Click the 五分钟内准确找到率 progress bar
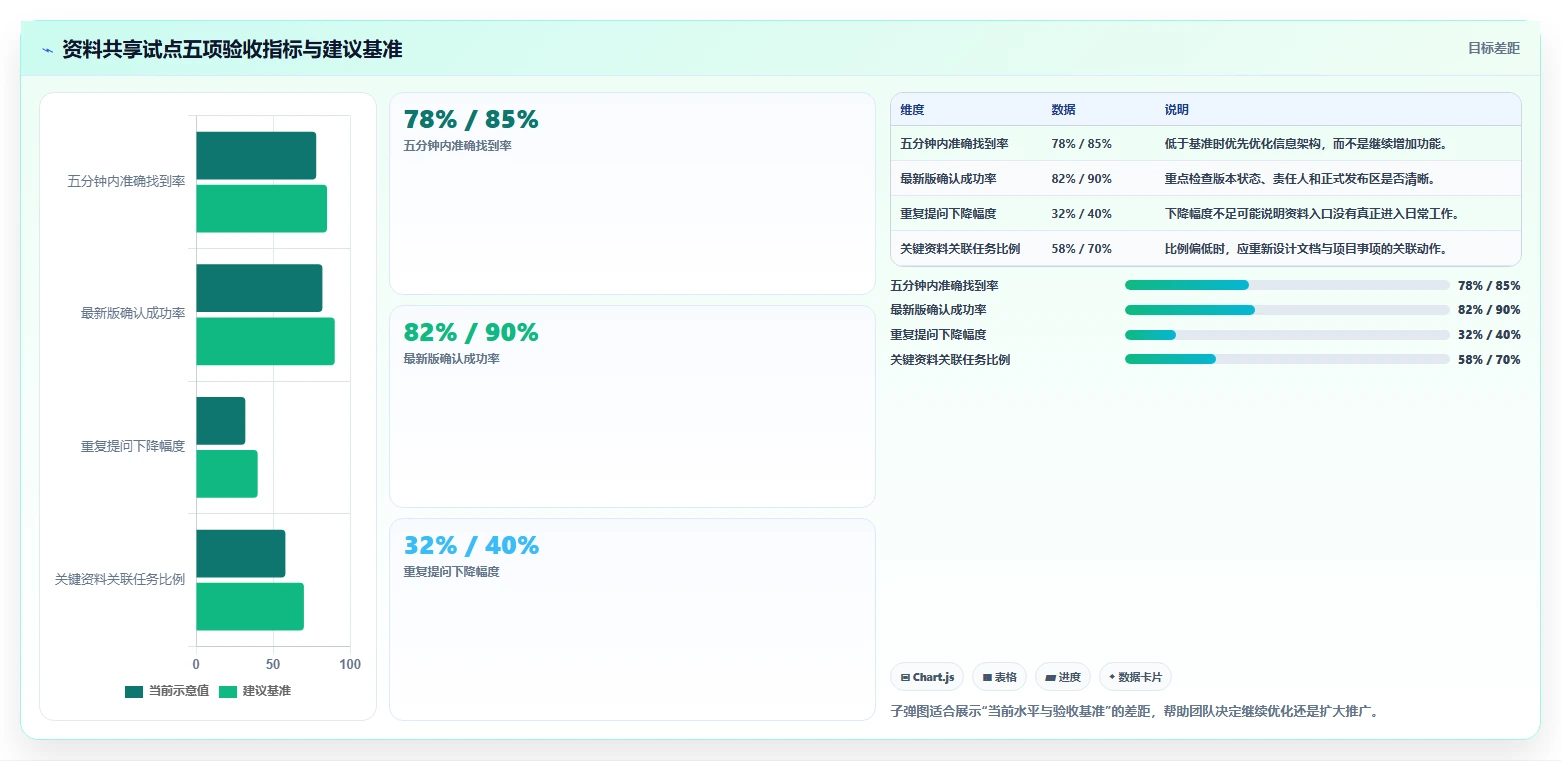Viewport: 1561px width, 761px height. coord(1287,285)
